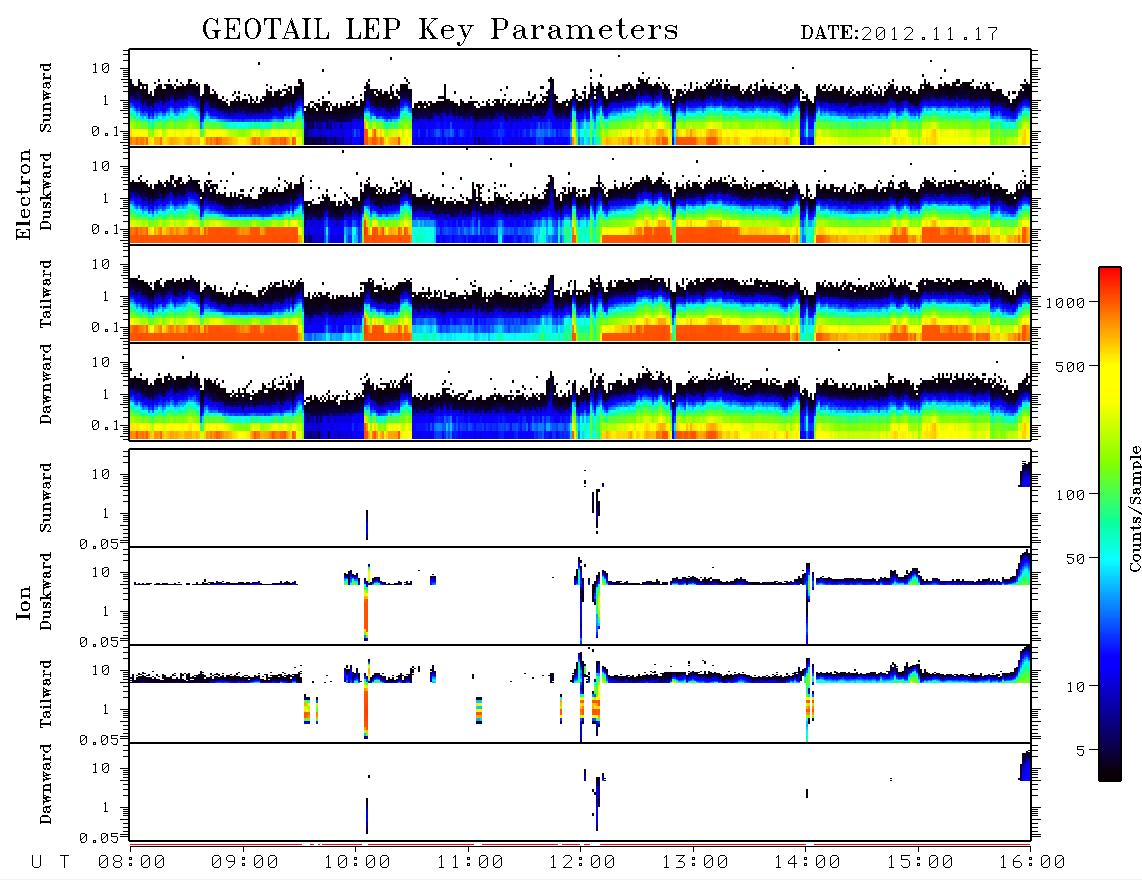Click inside the Electron Sunward spectrogram panel
The image size is (1142, 880).
click(580, 98)
